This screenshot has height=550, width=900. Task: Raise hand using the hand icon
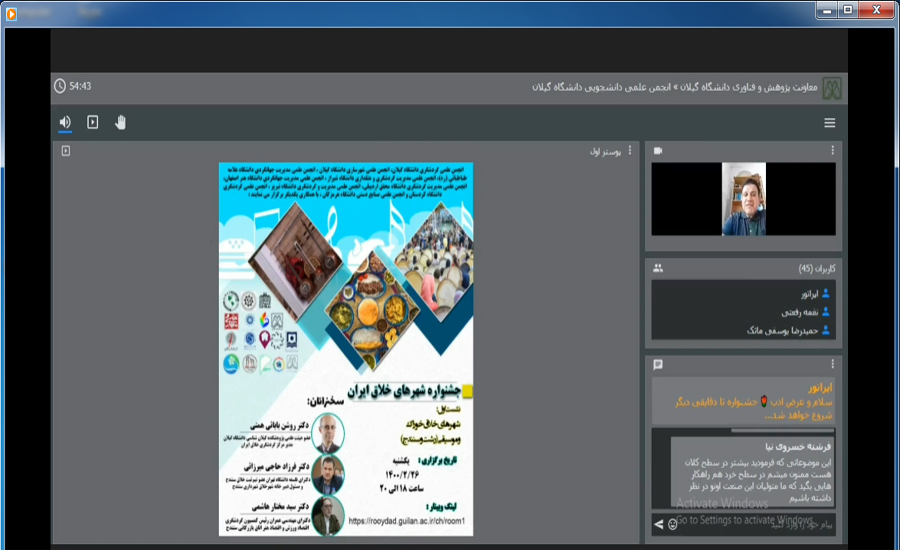click(121, 122)
